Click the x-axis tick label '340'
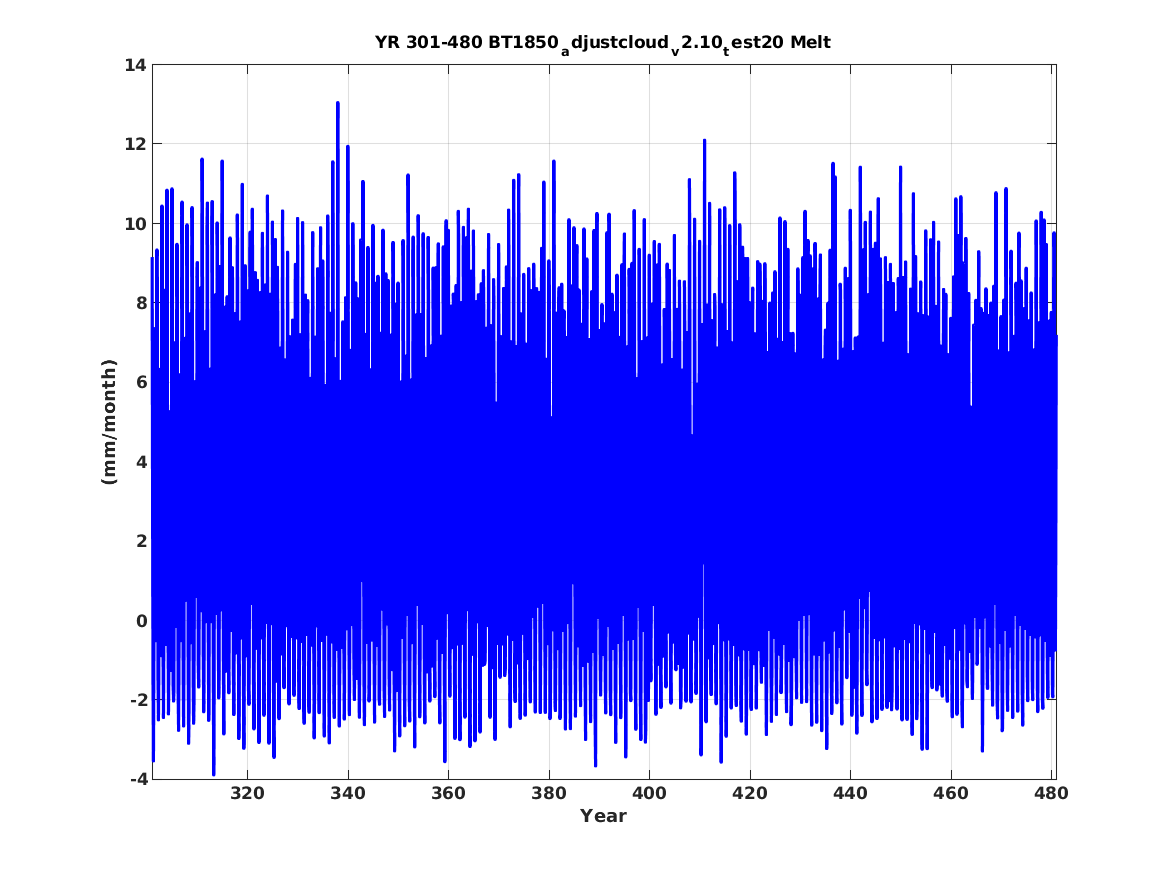Image resolution: width=1167 pixels, height=875 pixels. (x=348, y=793)
